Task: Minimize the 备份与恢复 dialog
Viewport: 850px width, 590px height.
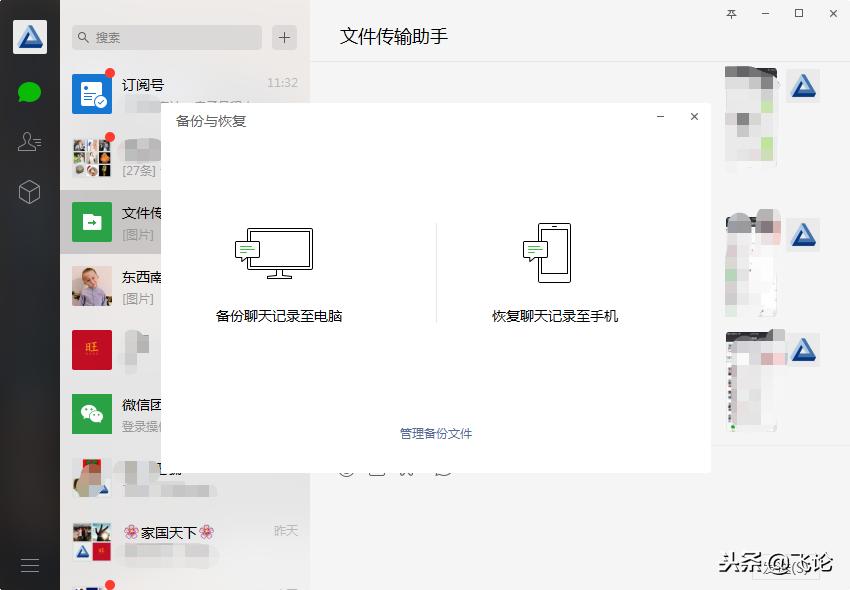Action: (x=660, y=117)
